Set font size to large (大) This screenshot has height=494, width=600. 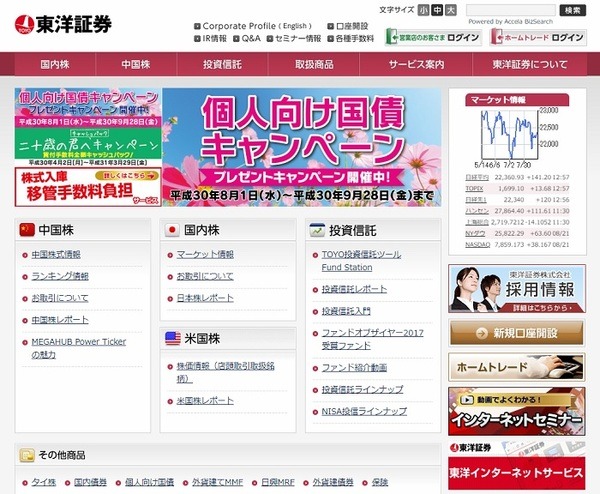[451, 10]
